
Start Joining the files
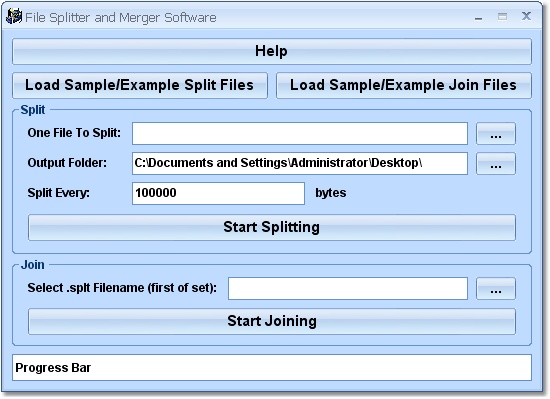click(x=272, y=322)
